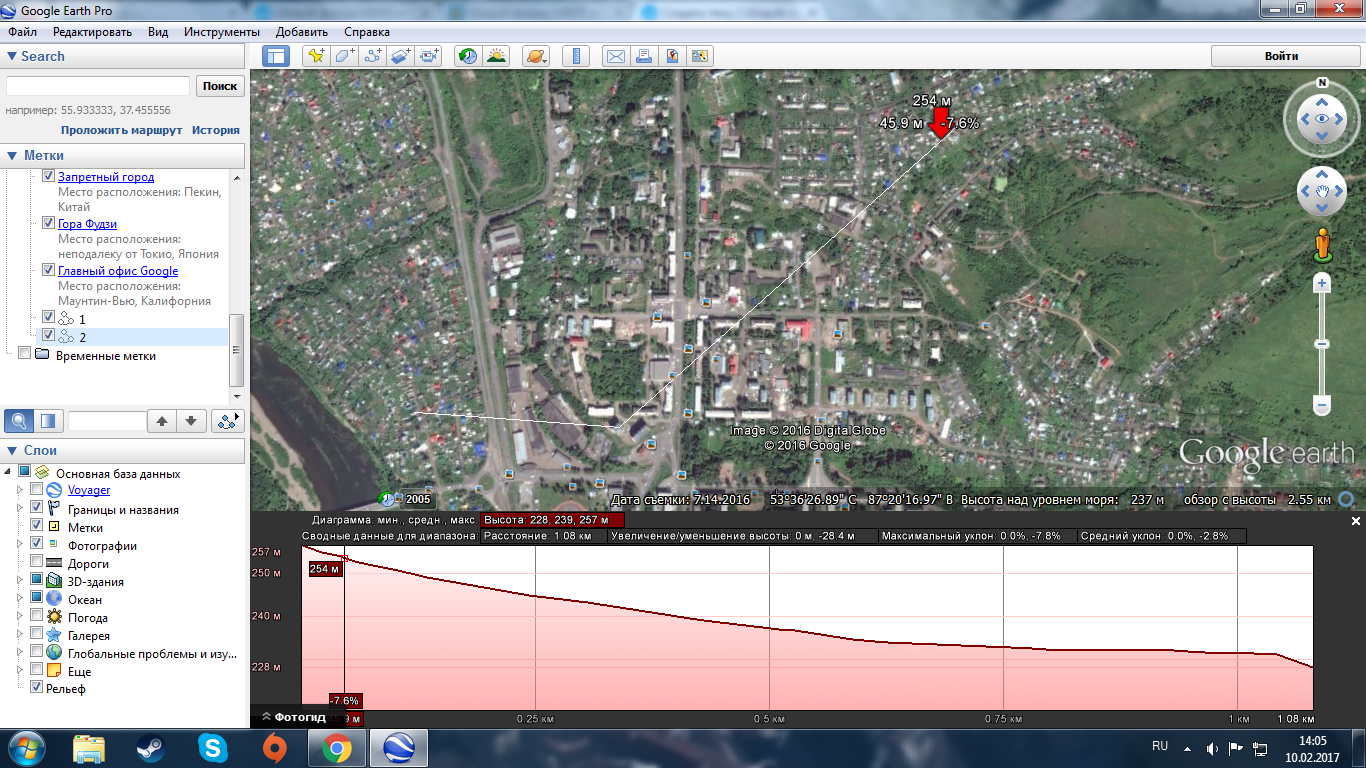
Task: Zoom out with the minus button
Action: pos(1322,406)
